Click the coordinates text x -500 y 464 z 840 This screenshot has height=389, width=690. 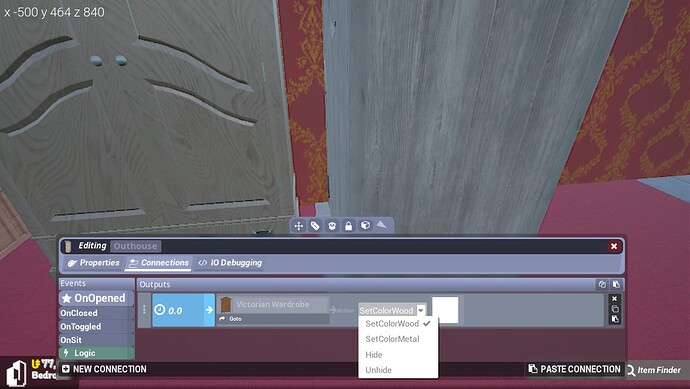tap(55, 12)
